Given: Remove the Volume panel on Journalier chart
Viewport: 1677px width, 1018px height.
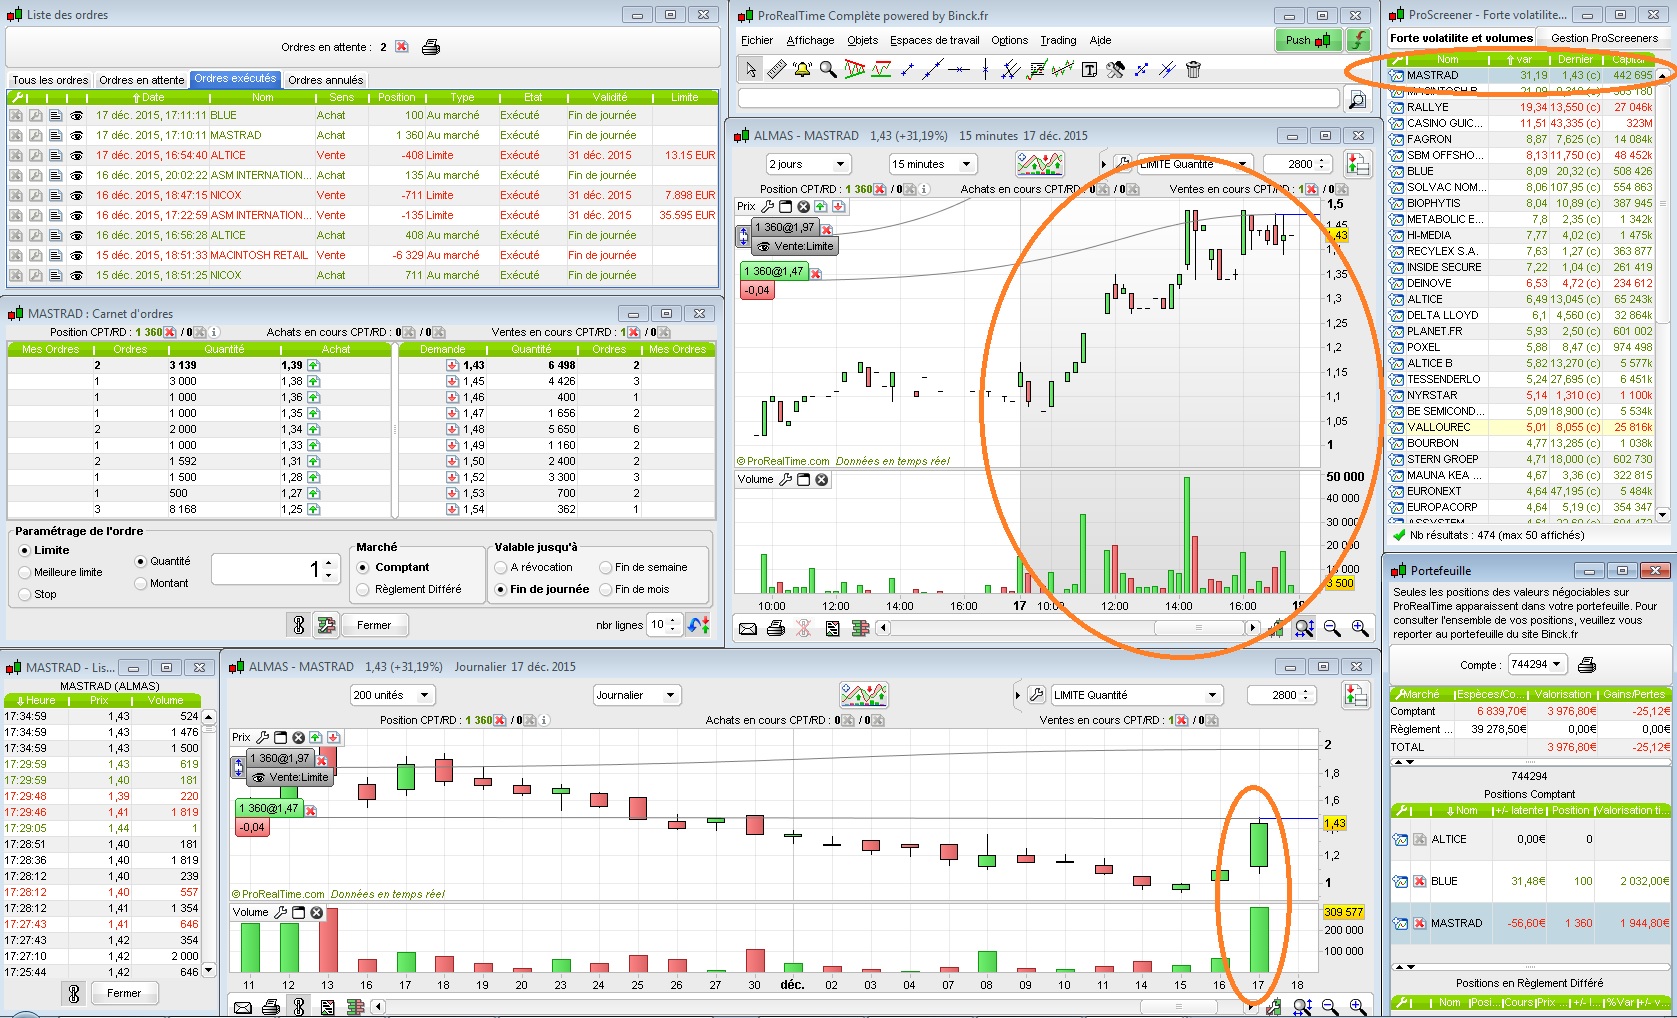Looking at the screenshot, I should pyautogui.click(x=316, y=912).
